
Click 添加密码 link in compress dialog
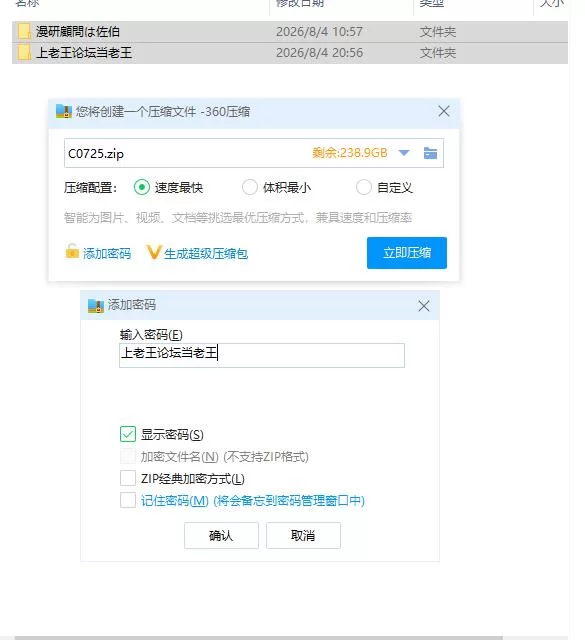point(107,253)
